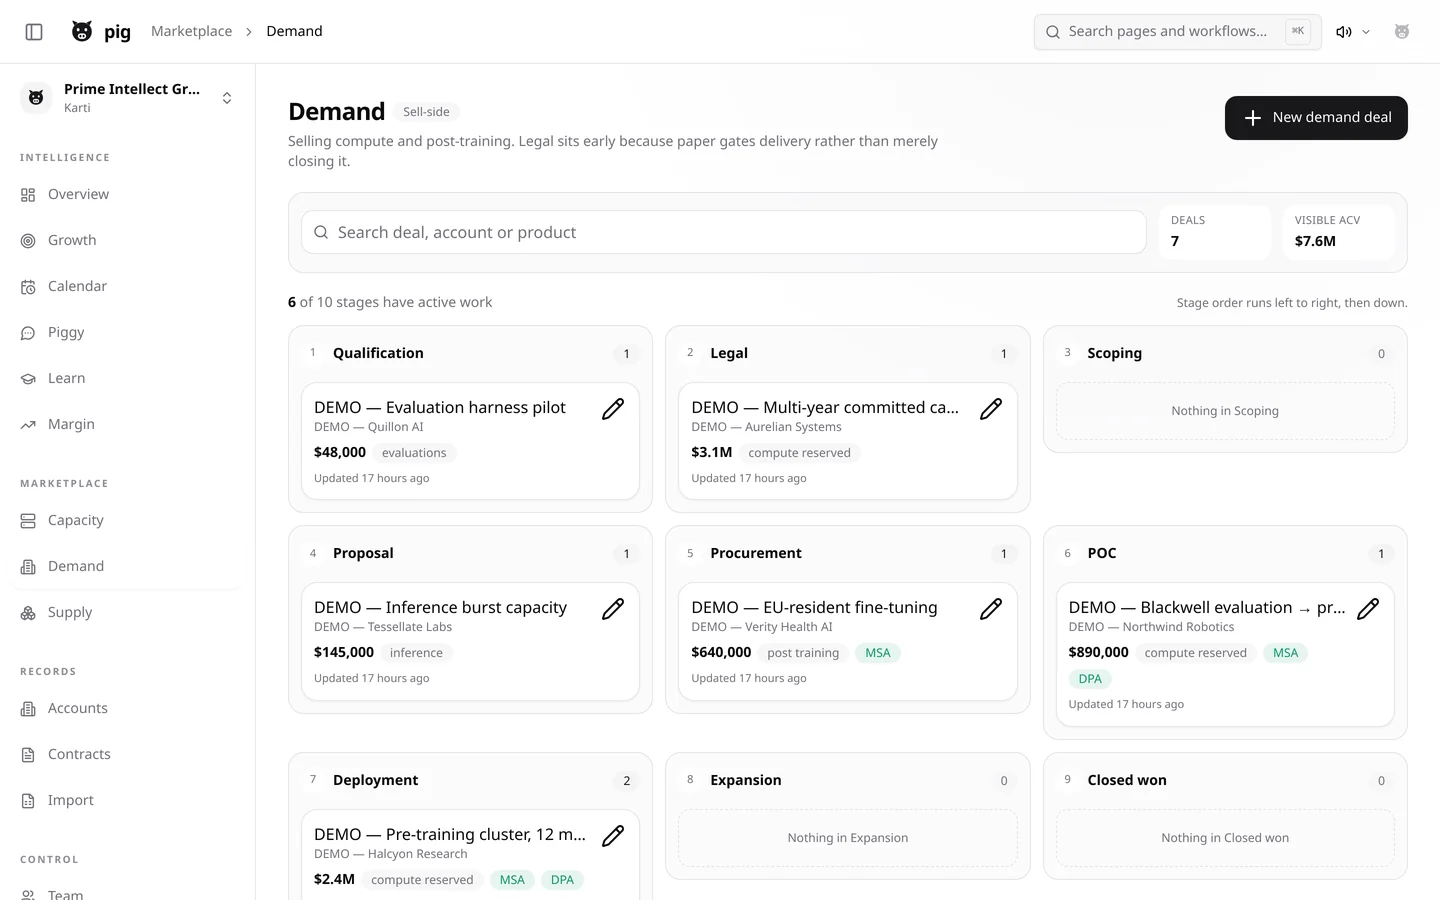Open Accounts building icon in sidebar
The width and height of the screenshot is (1440, 900).
[28, 709]
